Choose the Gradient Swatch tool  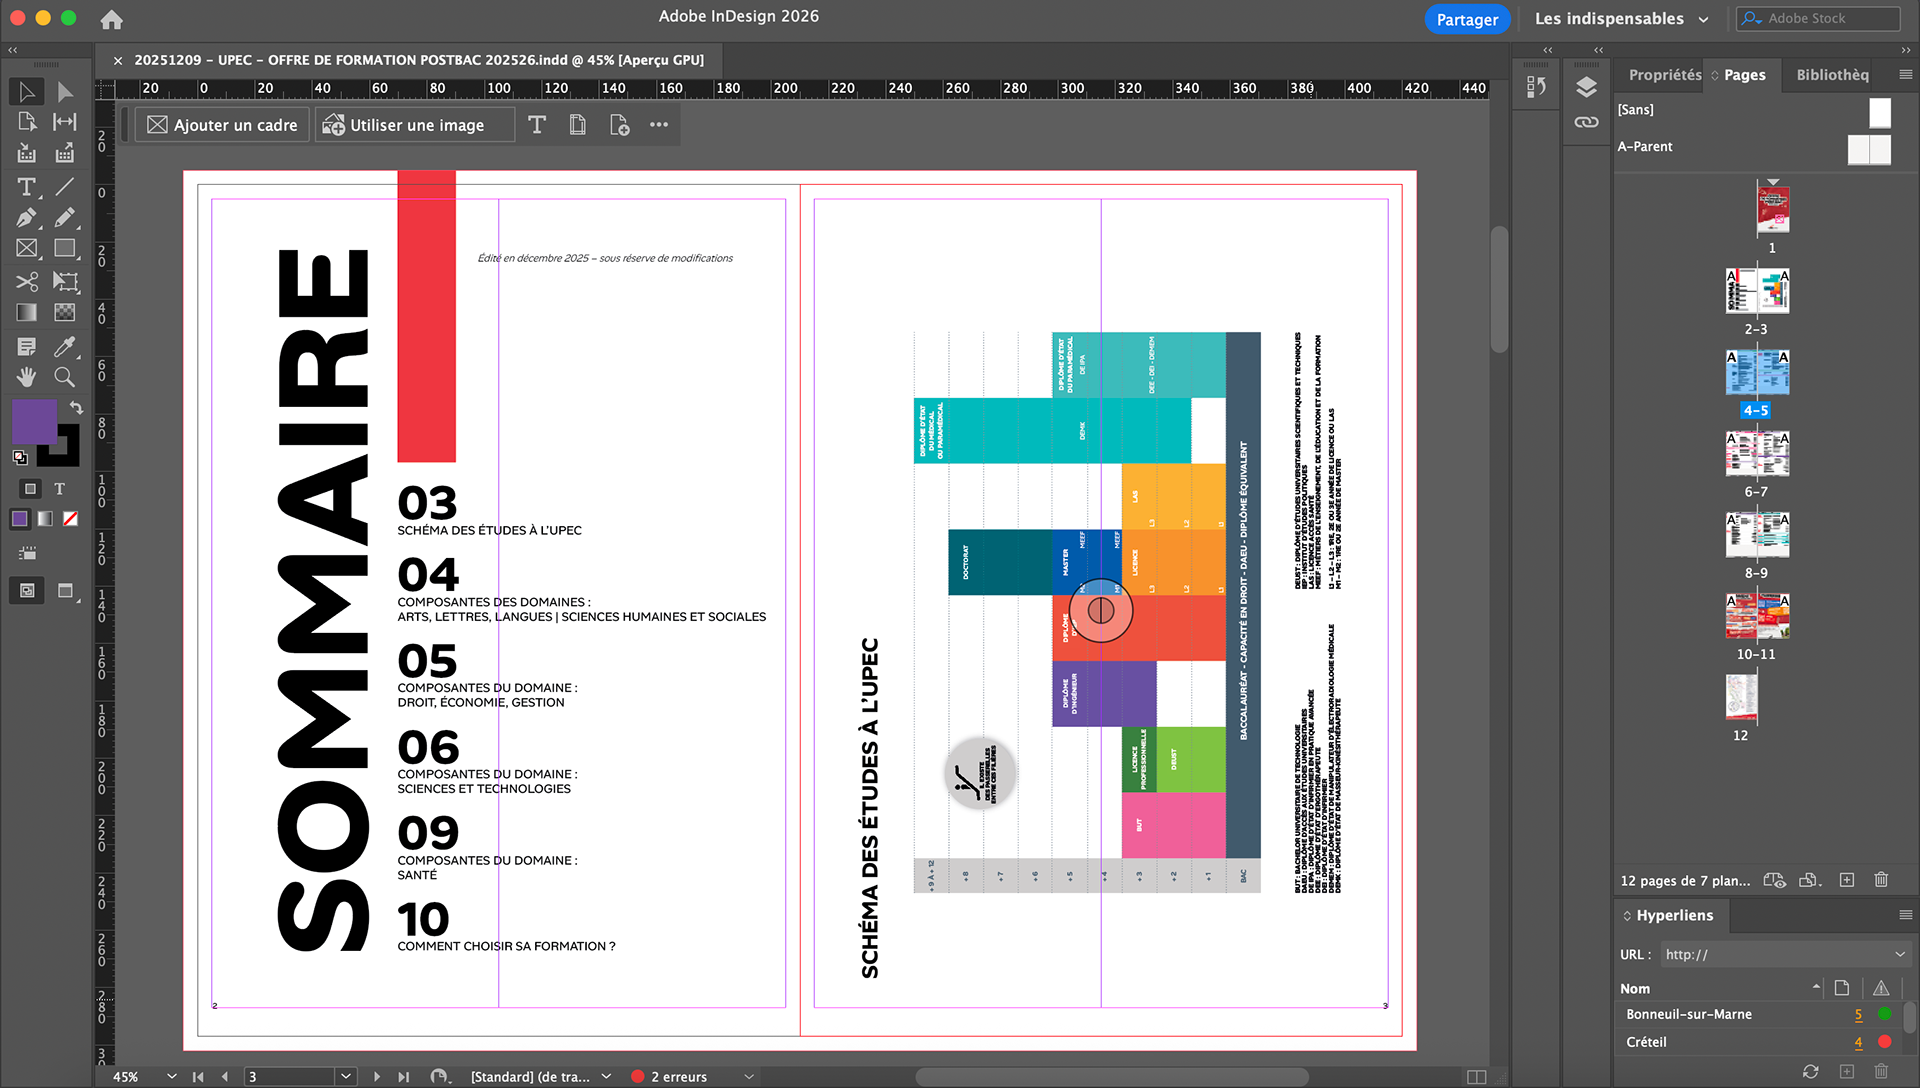[26, 313]
